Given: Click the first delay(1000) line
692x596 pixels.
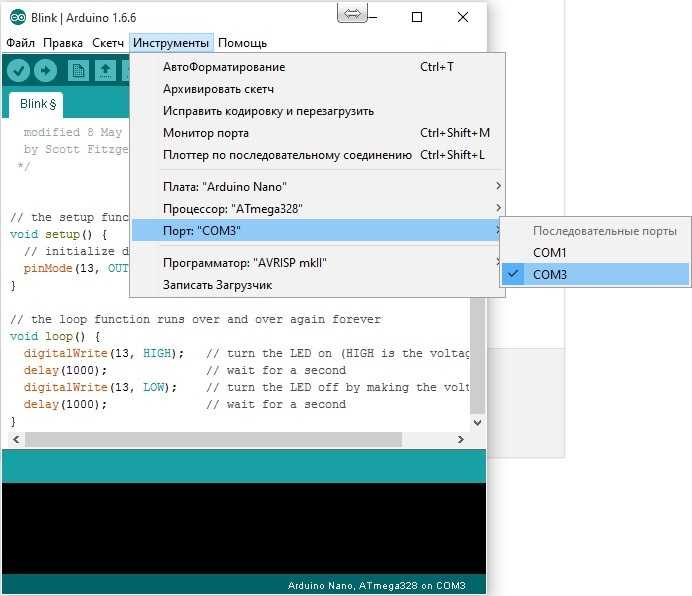Looking at the screenshot, I should [65, 370].
